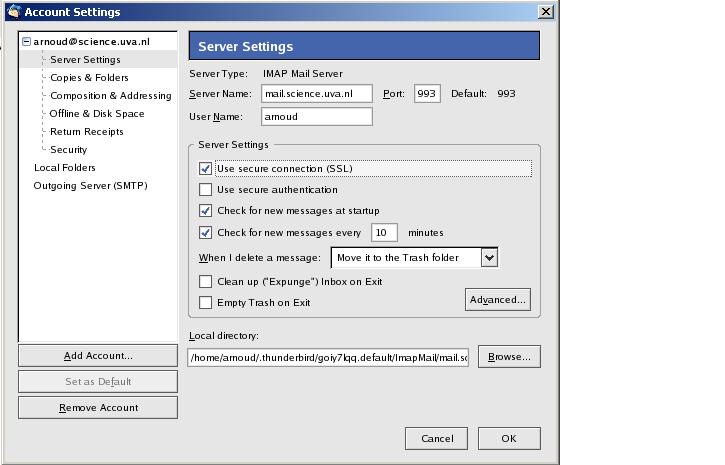Open Composition & Addressing settings

[x=110, y=96]
